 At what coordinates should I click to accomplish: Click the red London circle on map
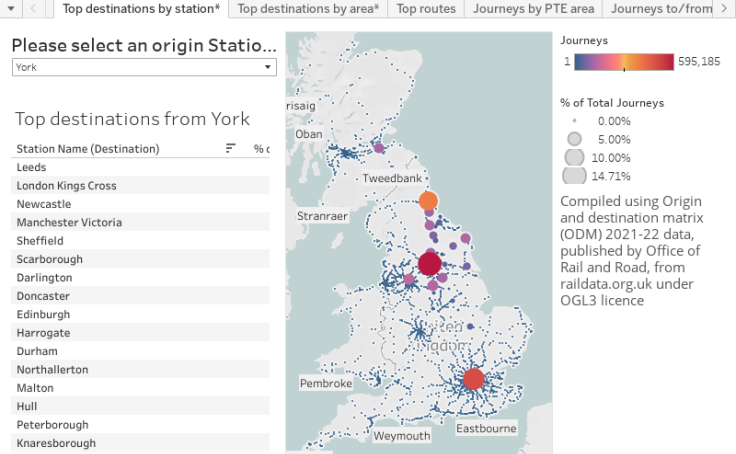coord(474,379)
